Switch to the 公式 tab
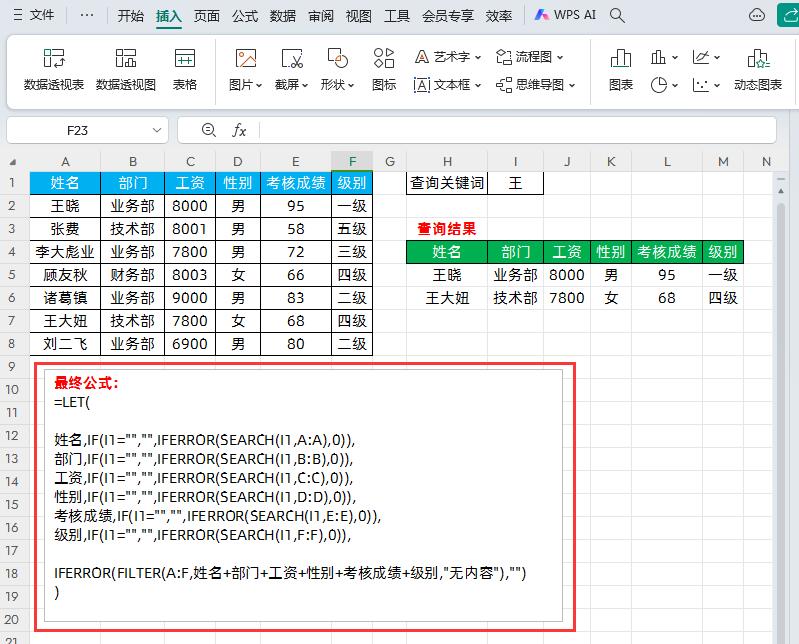This screenshot has height=644, width=799. click(245, 16)
